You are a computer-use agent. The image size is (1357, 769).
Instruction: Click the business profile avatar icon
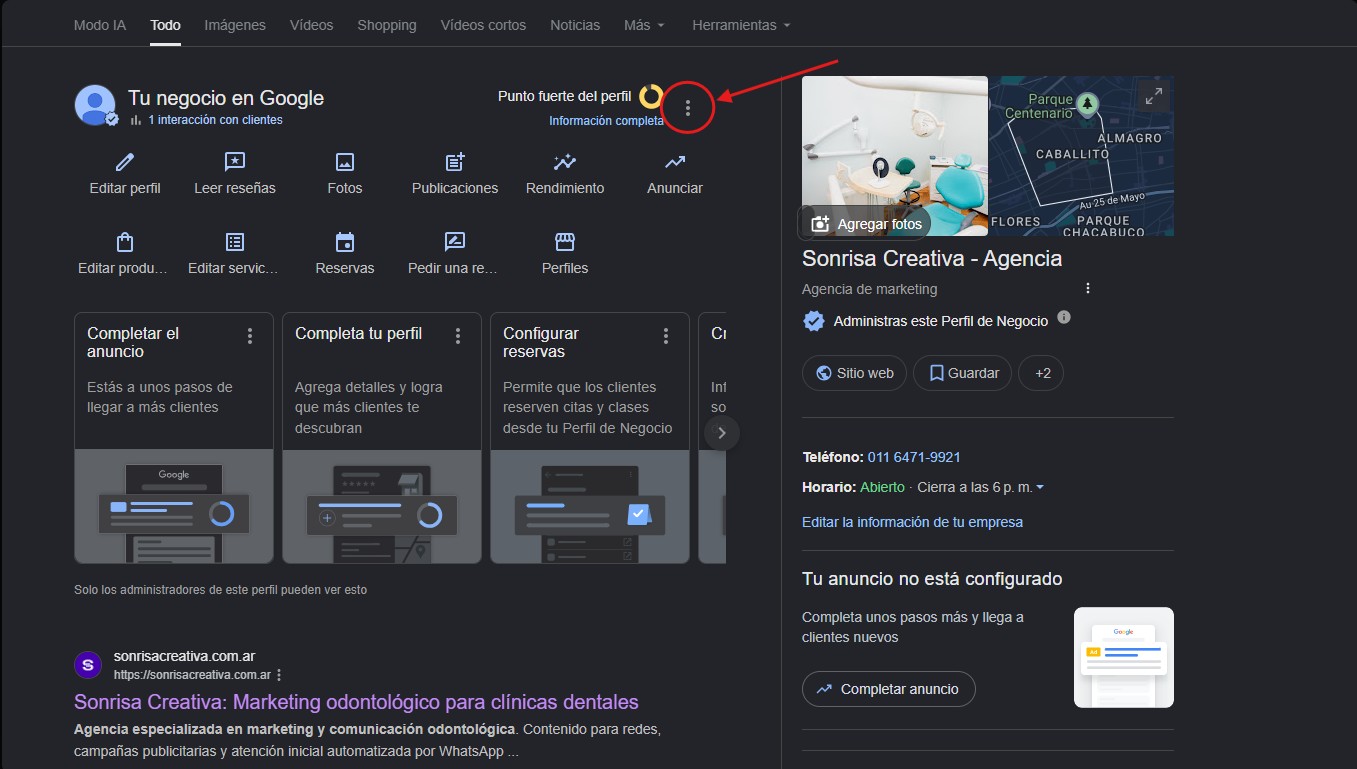[95, 105]
